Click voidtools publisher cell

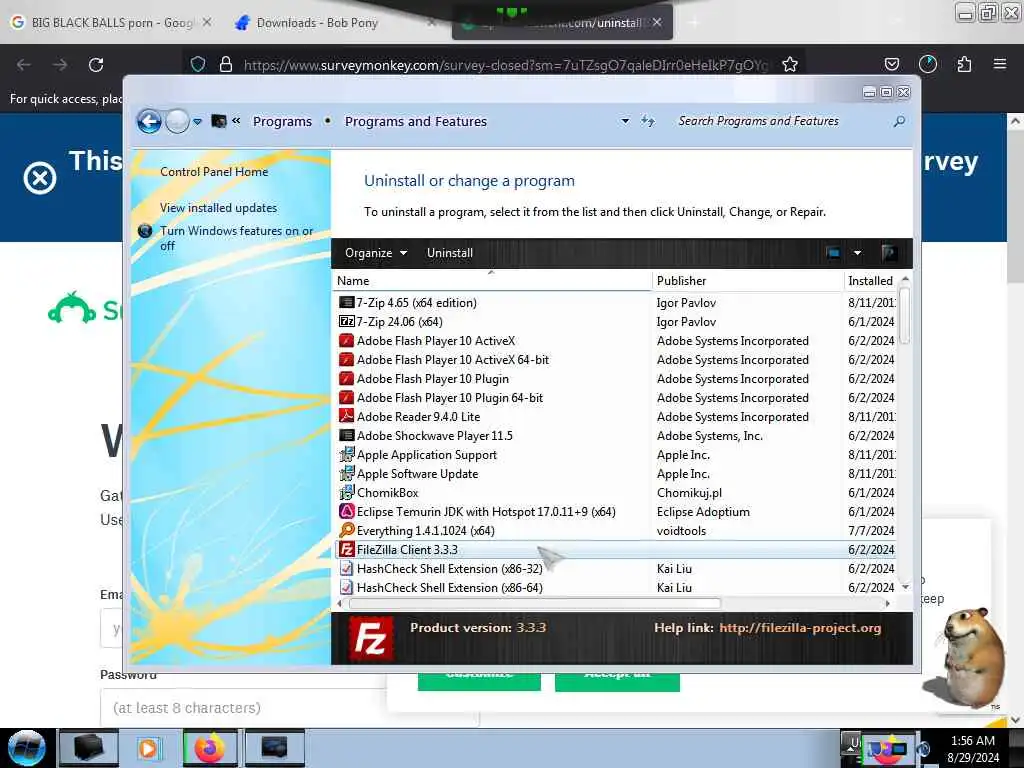point(681,531)
